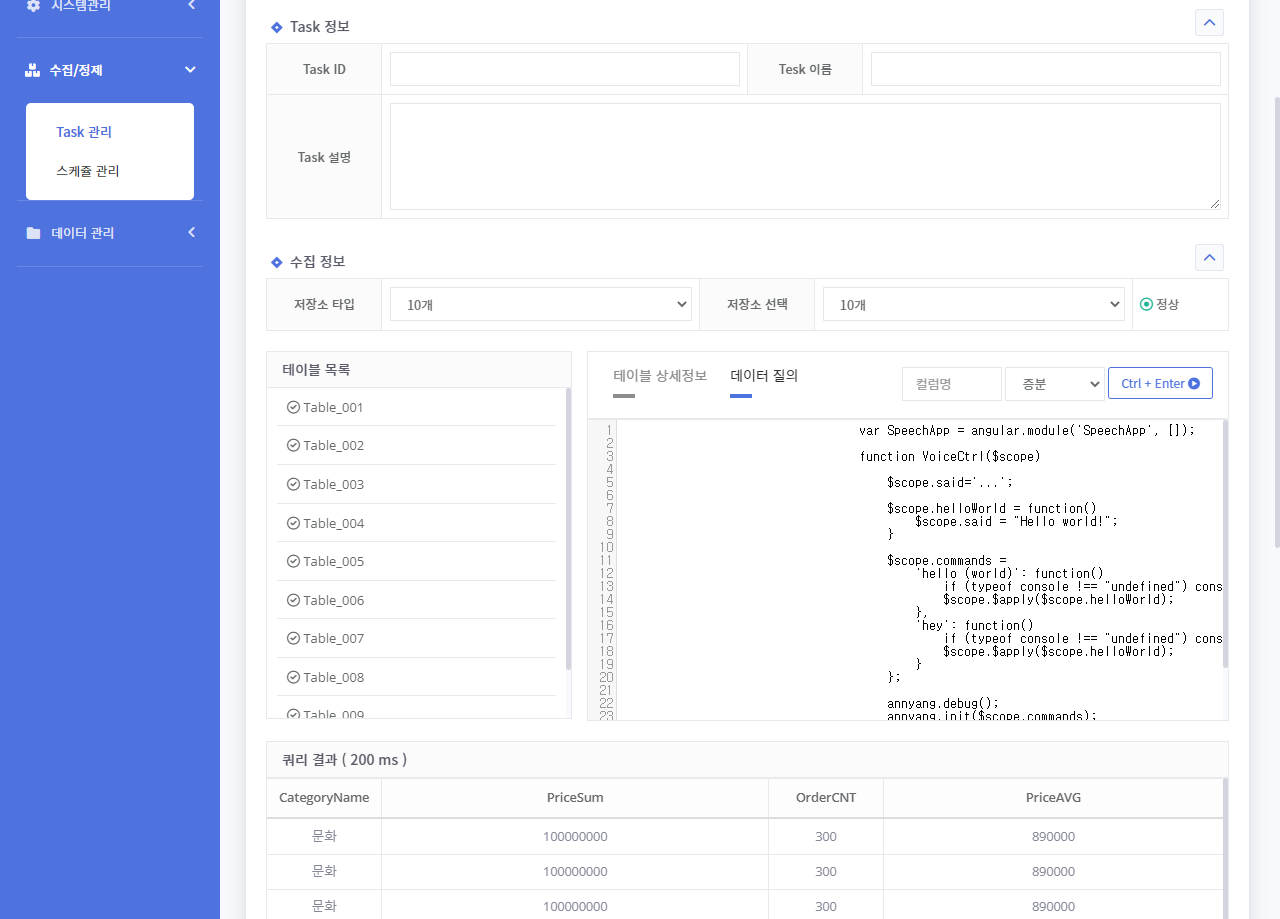Viewport: 1280px width, 919px height.
Task: Run query with Ctrl + Enter button
Action: tap(1160, 384)
